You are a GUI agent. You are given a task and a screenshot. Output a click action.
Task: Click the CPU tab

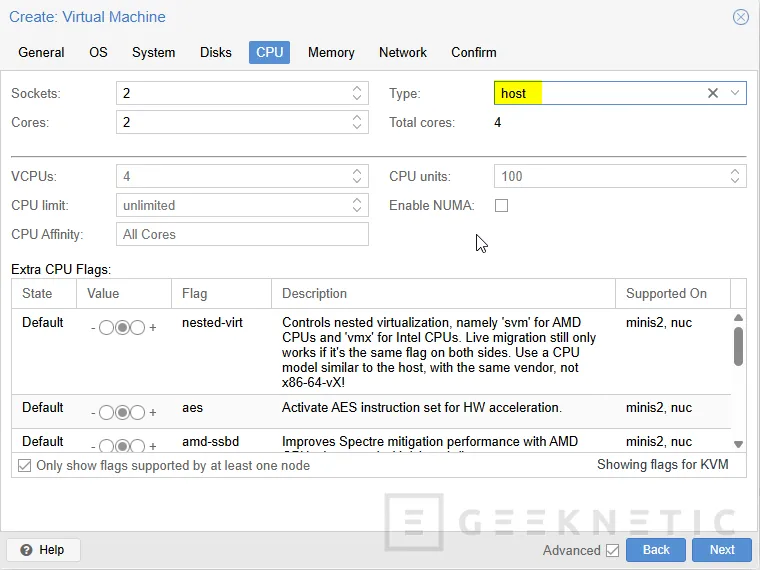[x=269, y=52]
